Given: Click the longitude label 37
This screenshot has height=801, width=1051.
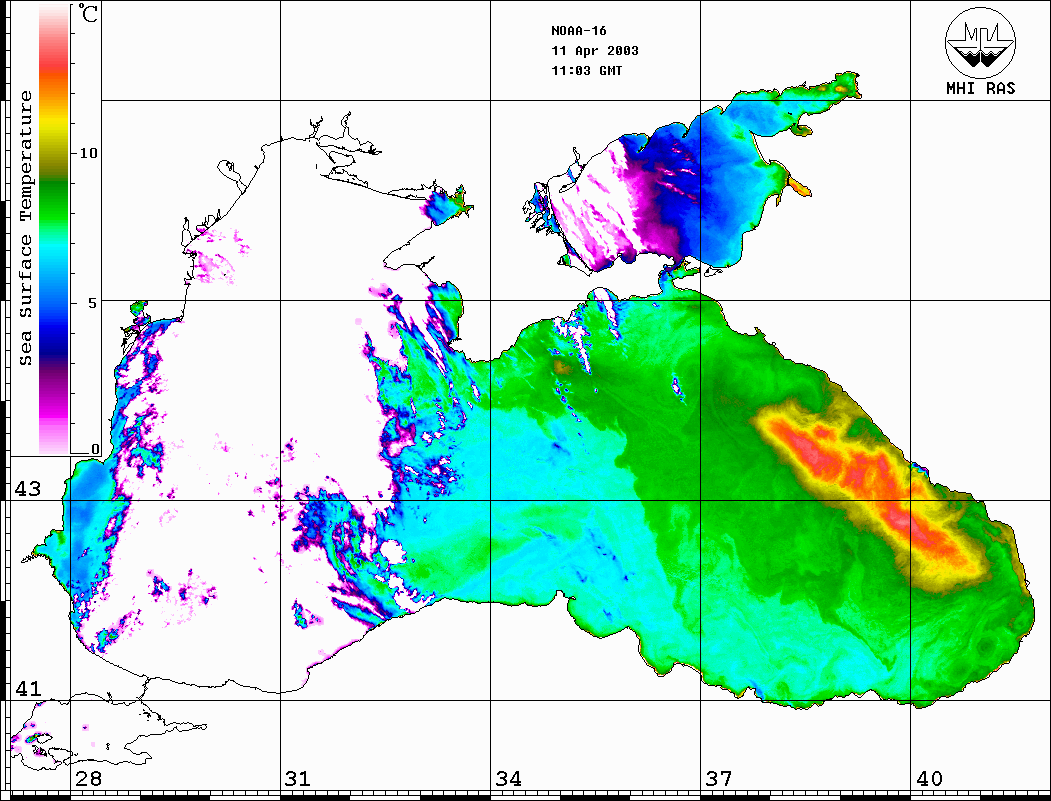Looking at the screenshot, I should click(719, 779).
